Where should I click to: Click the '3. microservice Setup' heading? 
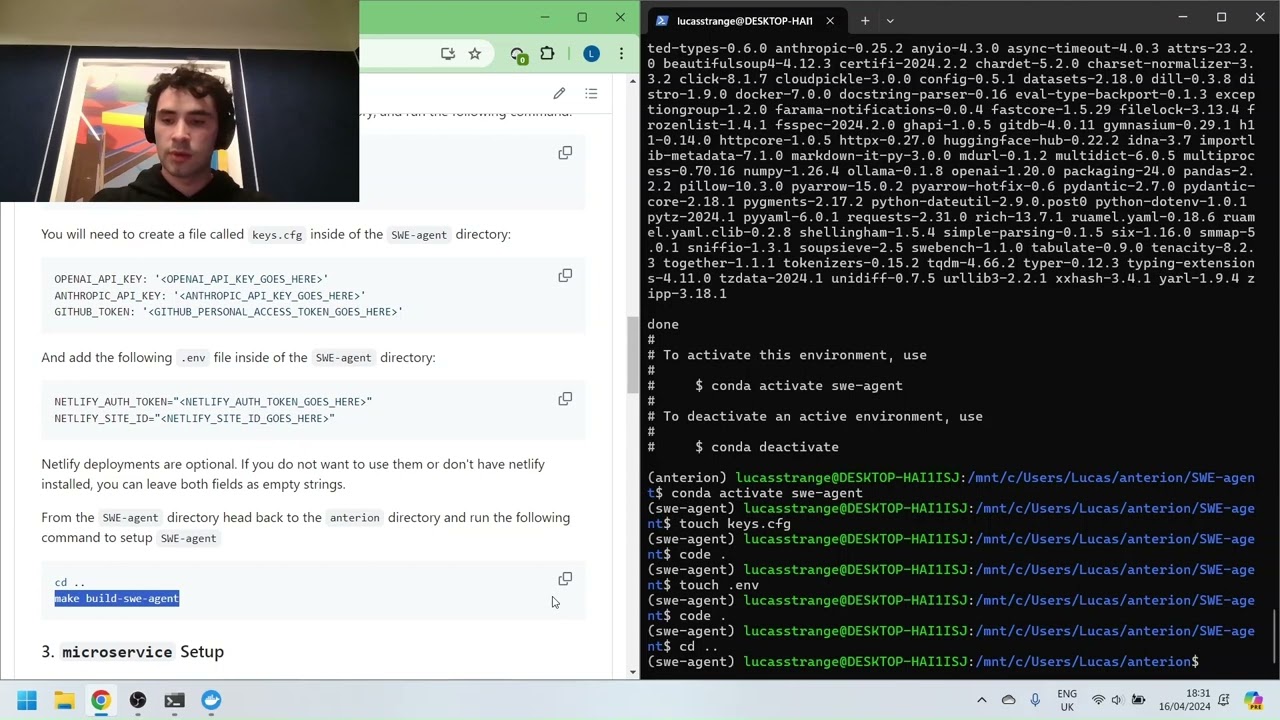tap(133, 651)
